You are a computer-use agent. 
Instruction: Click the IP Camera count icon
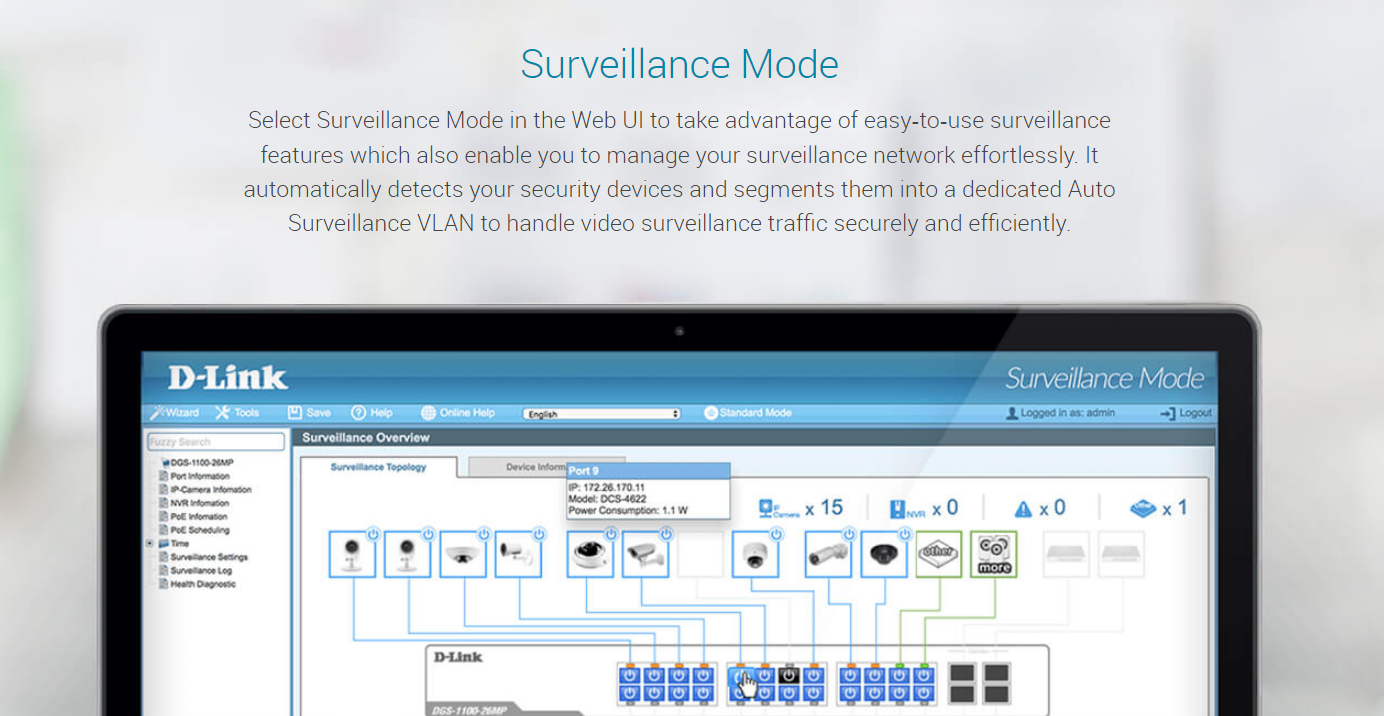click(768, 509)
